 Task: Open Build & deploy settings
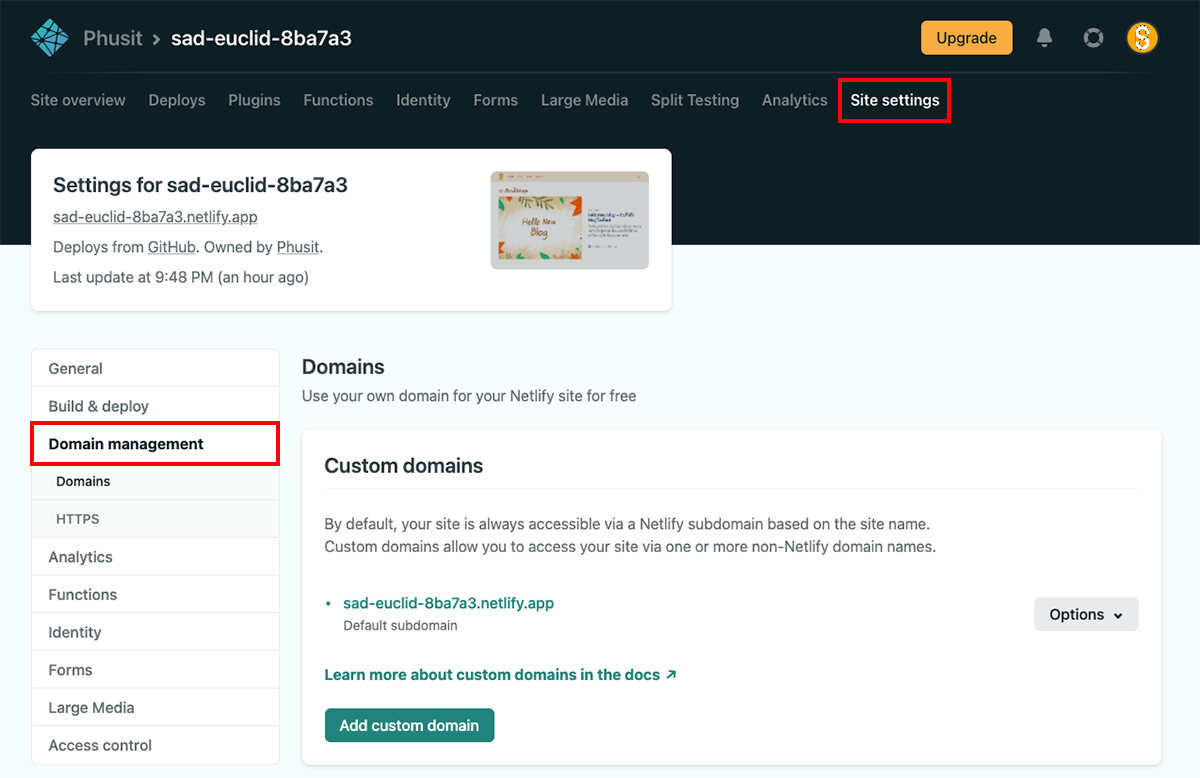pos(155,406)
